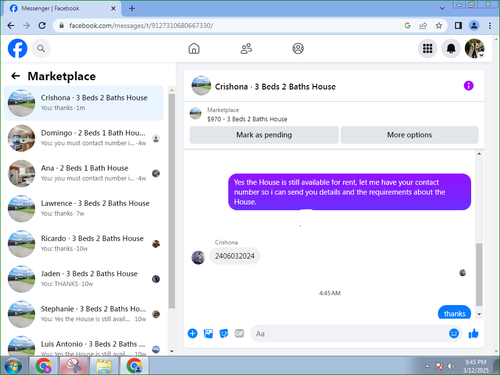Click the address bar URL
The height and width of the screenshot is (375, 500).
coord(141,26)
